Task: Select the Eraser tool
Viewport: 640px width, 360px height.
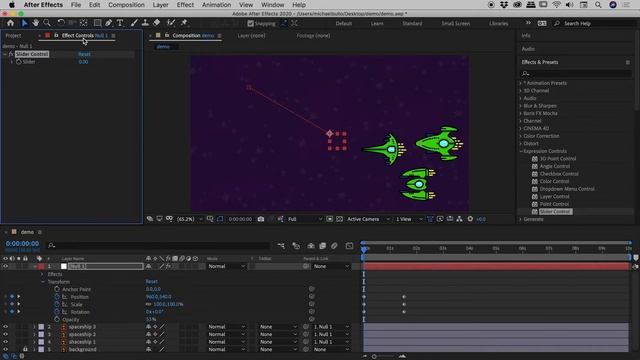Action: (x=157, y=23)
